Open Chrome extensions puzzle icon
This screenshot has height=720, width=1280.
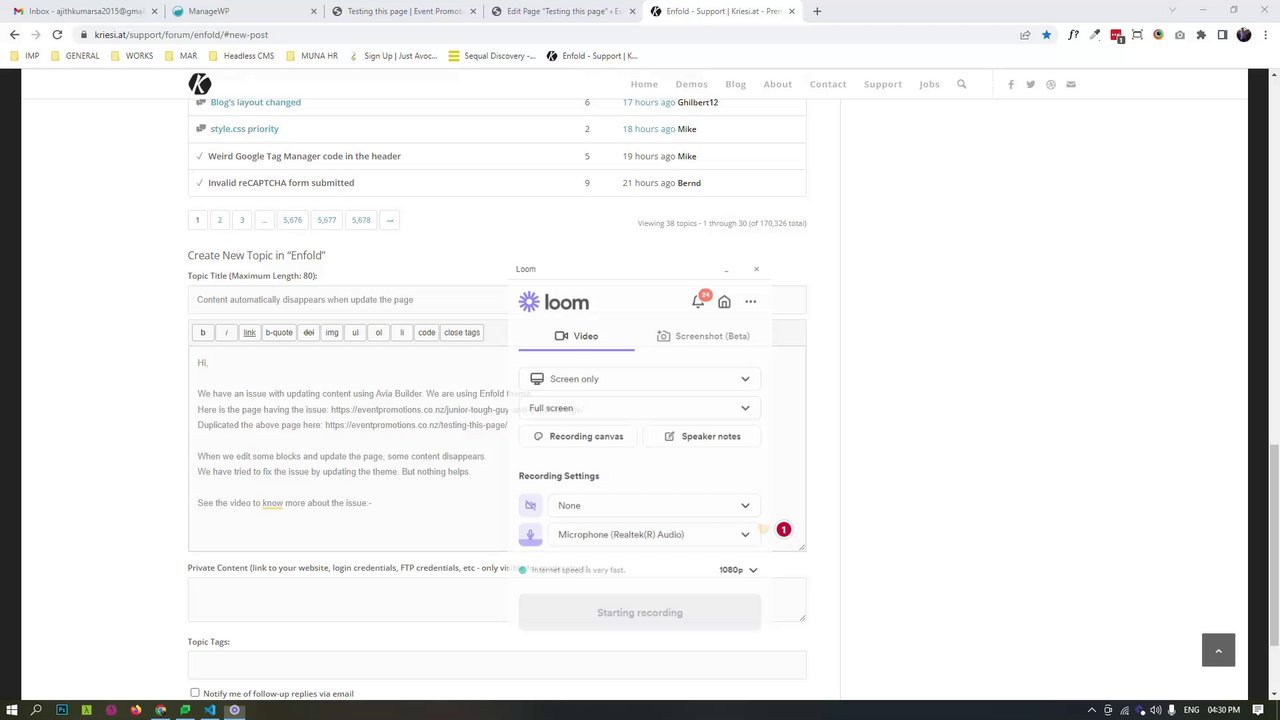[x=1201, y=34]
